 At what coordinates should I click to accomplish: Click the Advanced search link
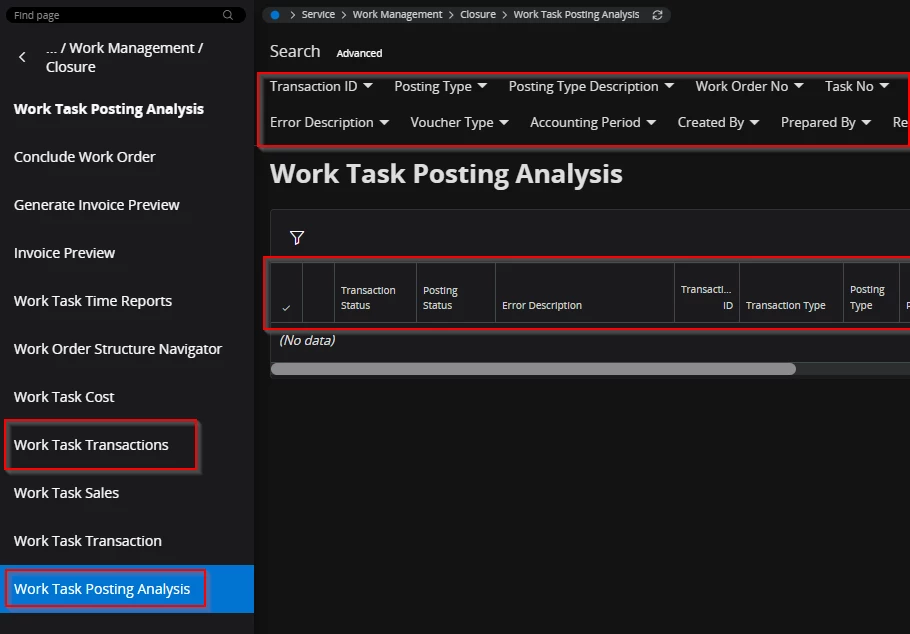tap(359, 53)
